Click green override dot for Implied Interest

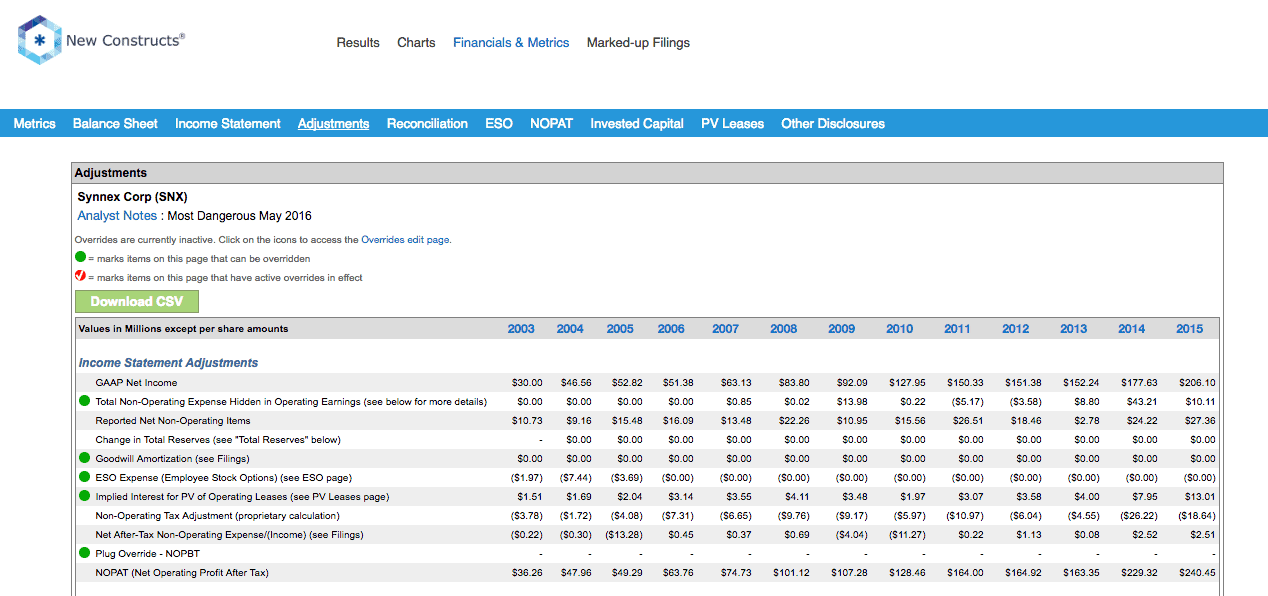click(x=84, y=497)
